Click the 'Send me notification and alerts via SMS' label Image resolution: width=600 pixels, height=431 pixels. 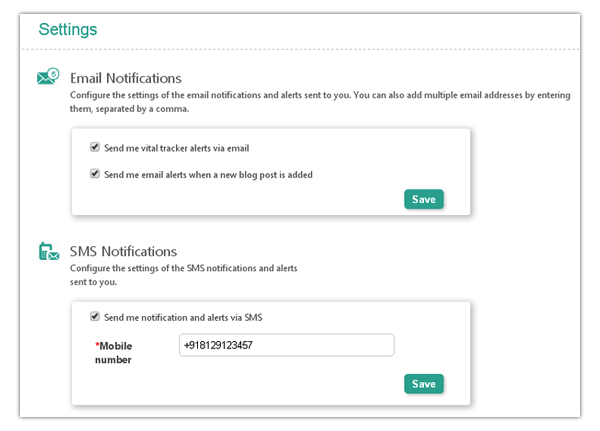click(x=183, y=318)
